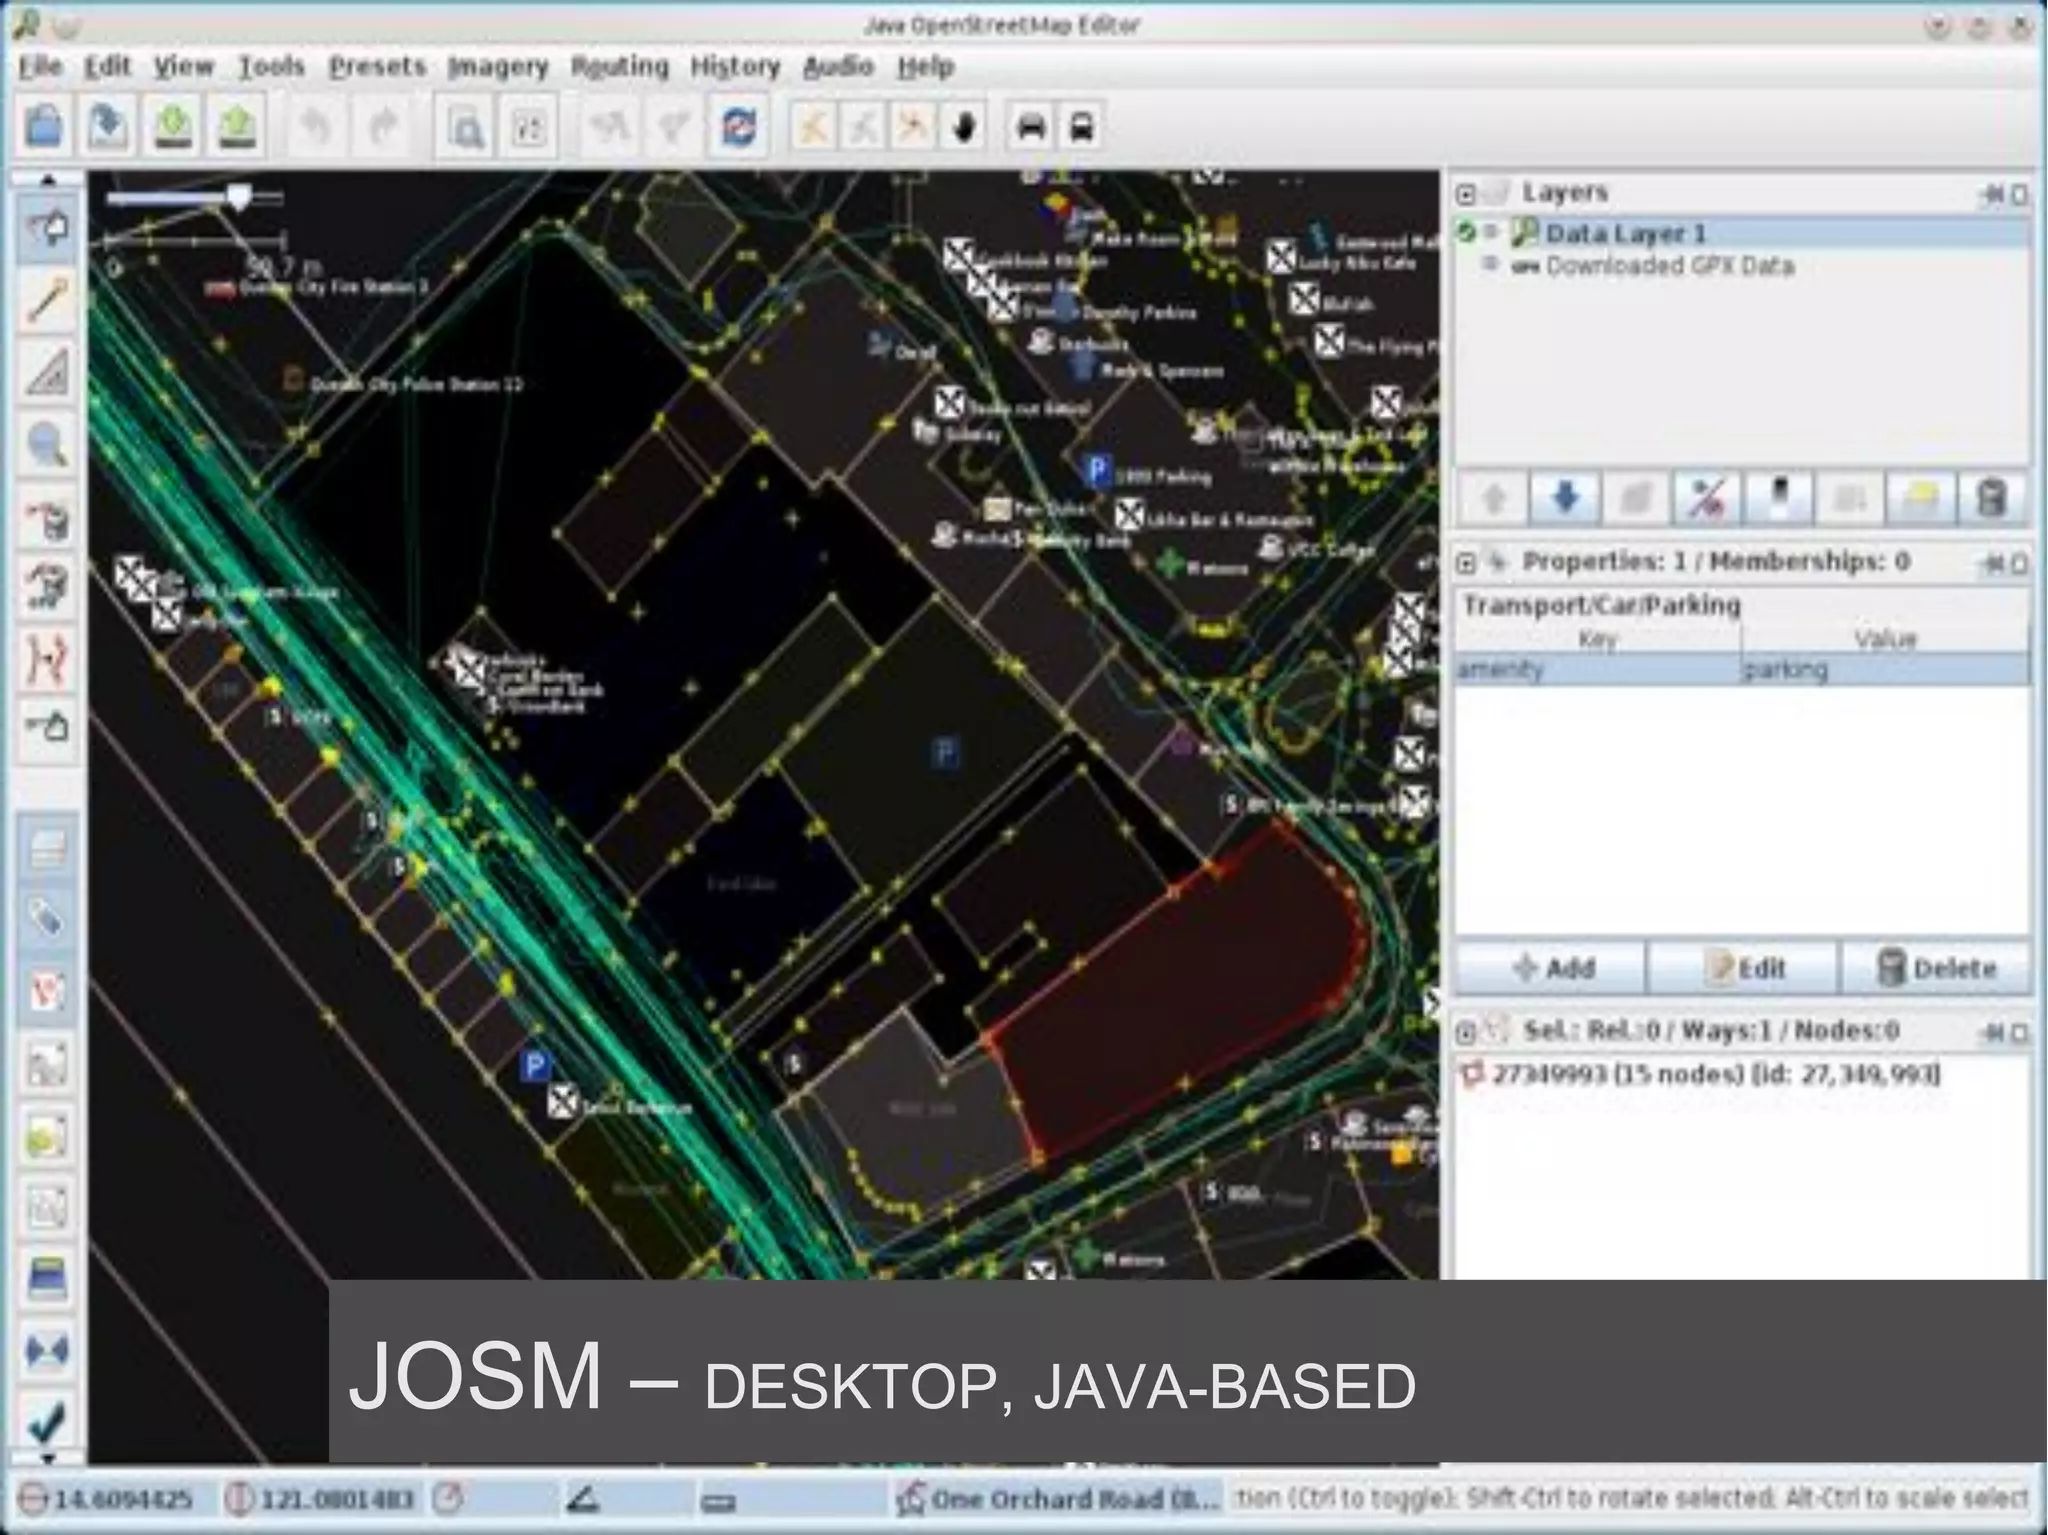
Task: Open the Tools menu
Action: (271, 67)
